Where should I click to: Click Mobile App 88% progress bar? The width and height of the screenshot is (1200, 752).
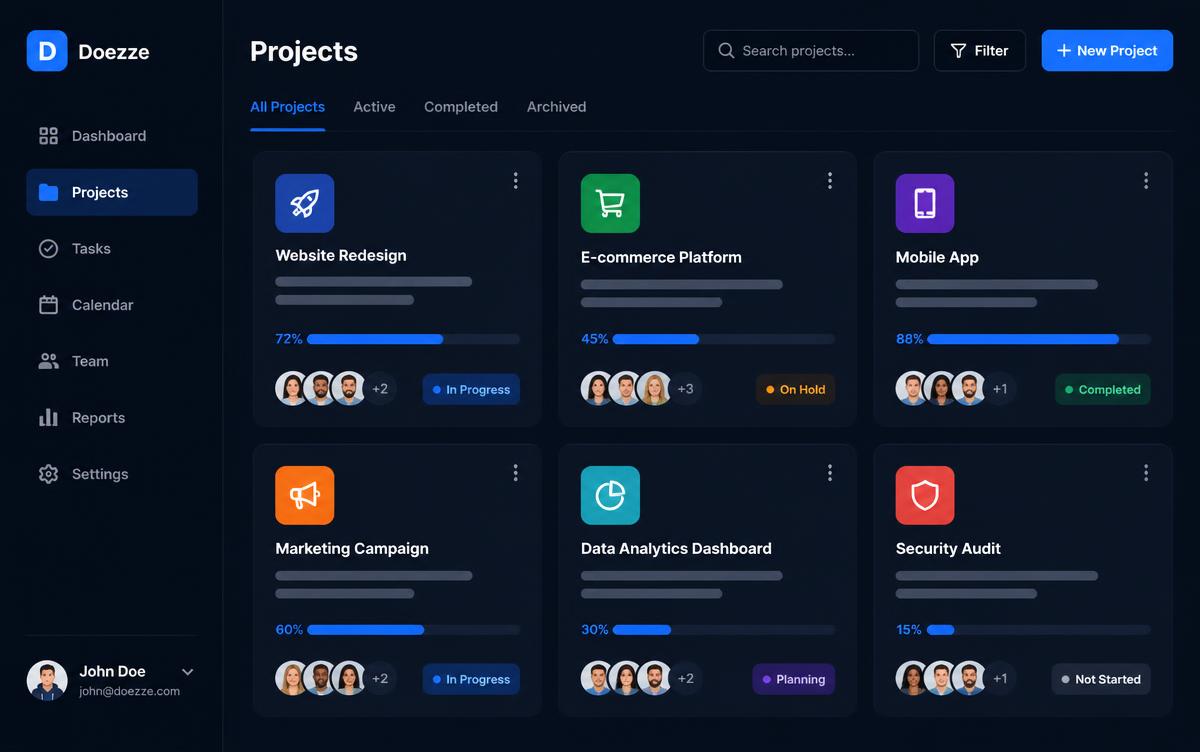(1039, 339)
